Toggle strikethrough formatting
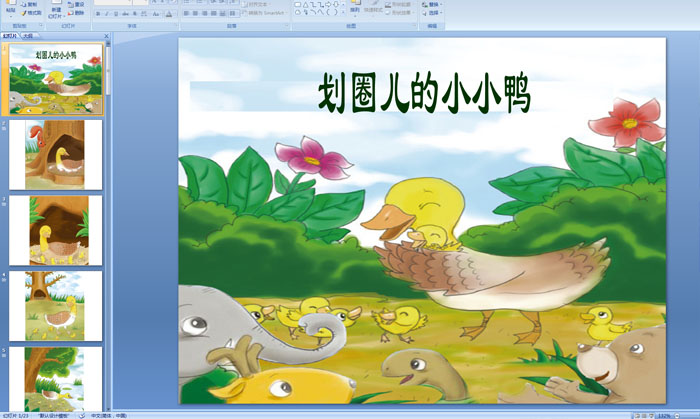This screenshot has height=419, width=700. click(125, 14)
